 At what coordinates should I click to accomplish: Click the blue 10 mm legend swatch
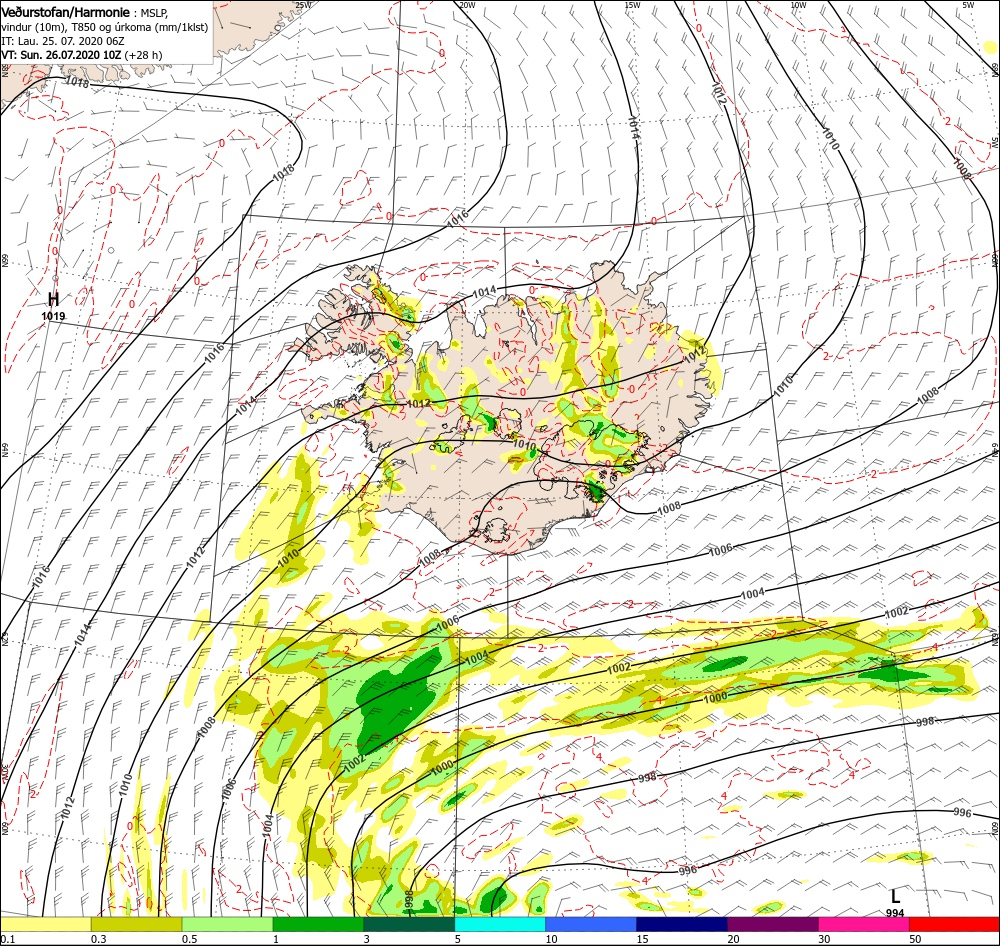pyautogui.click(x=591, y=924)
